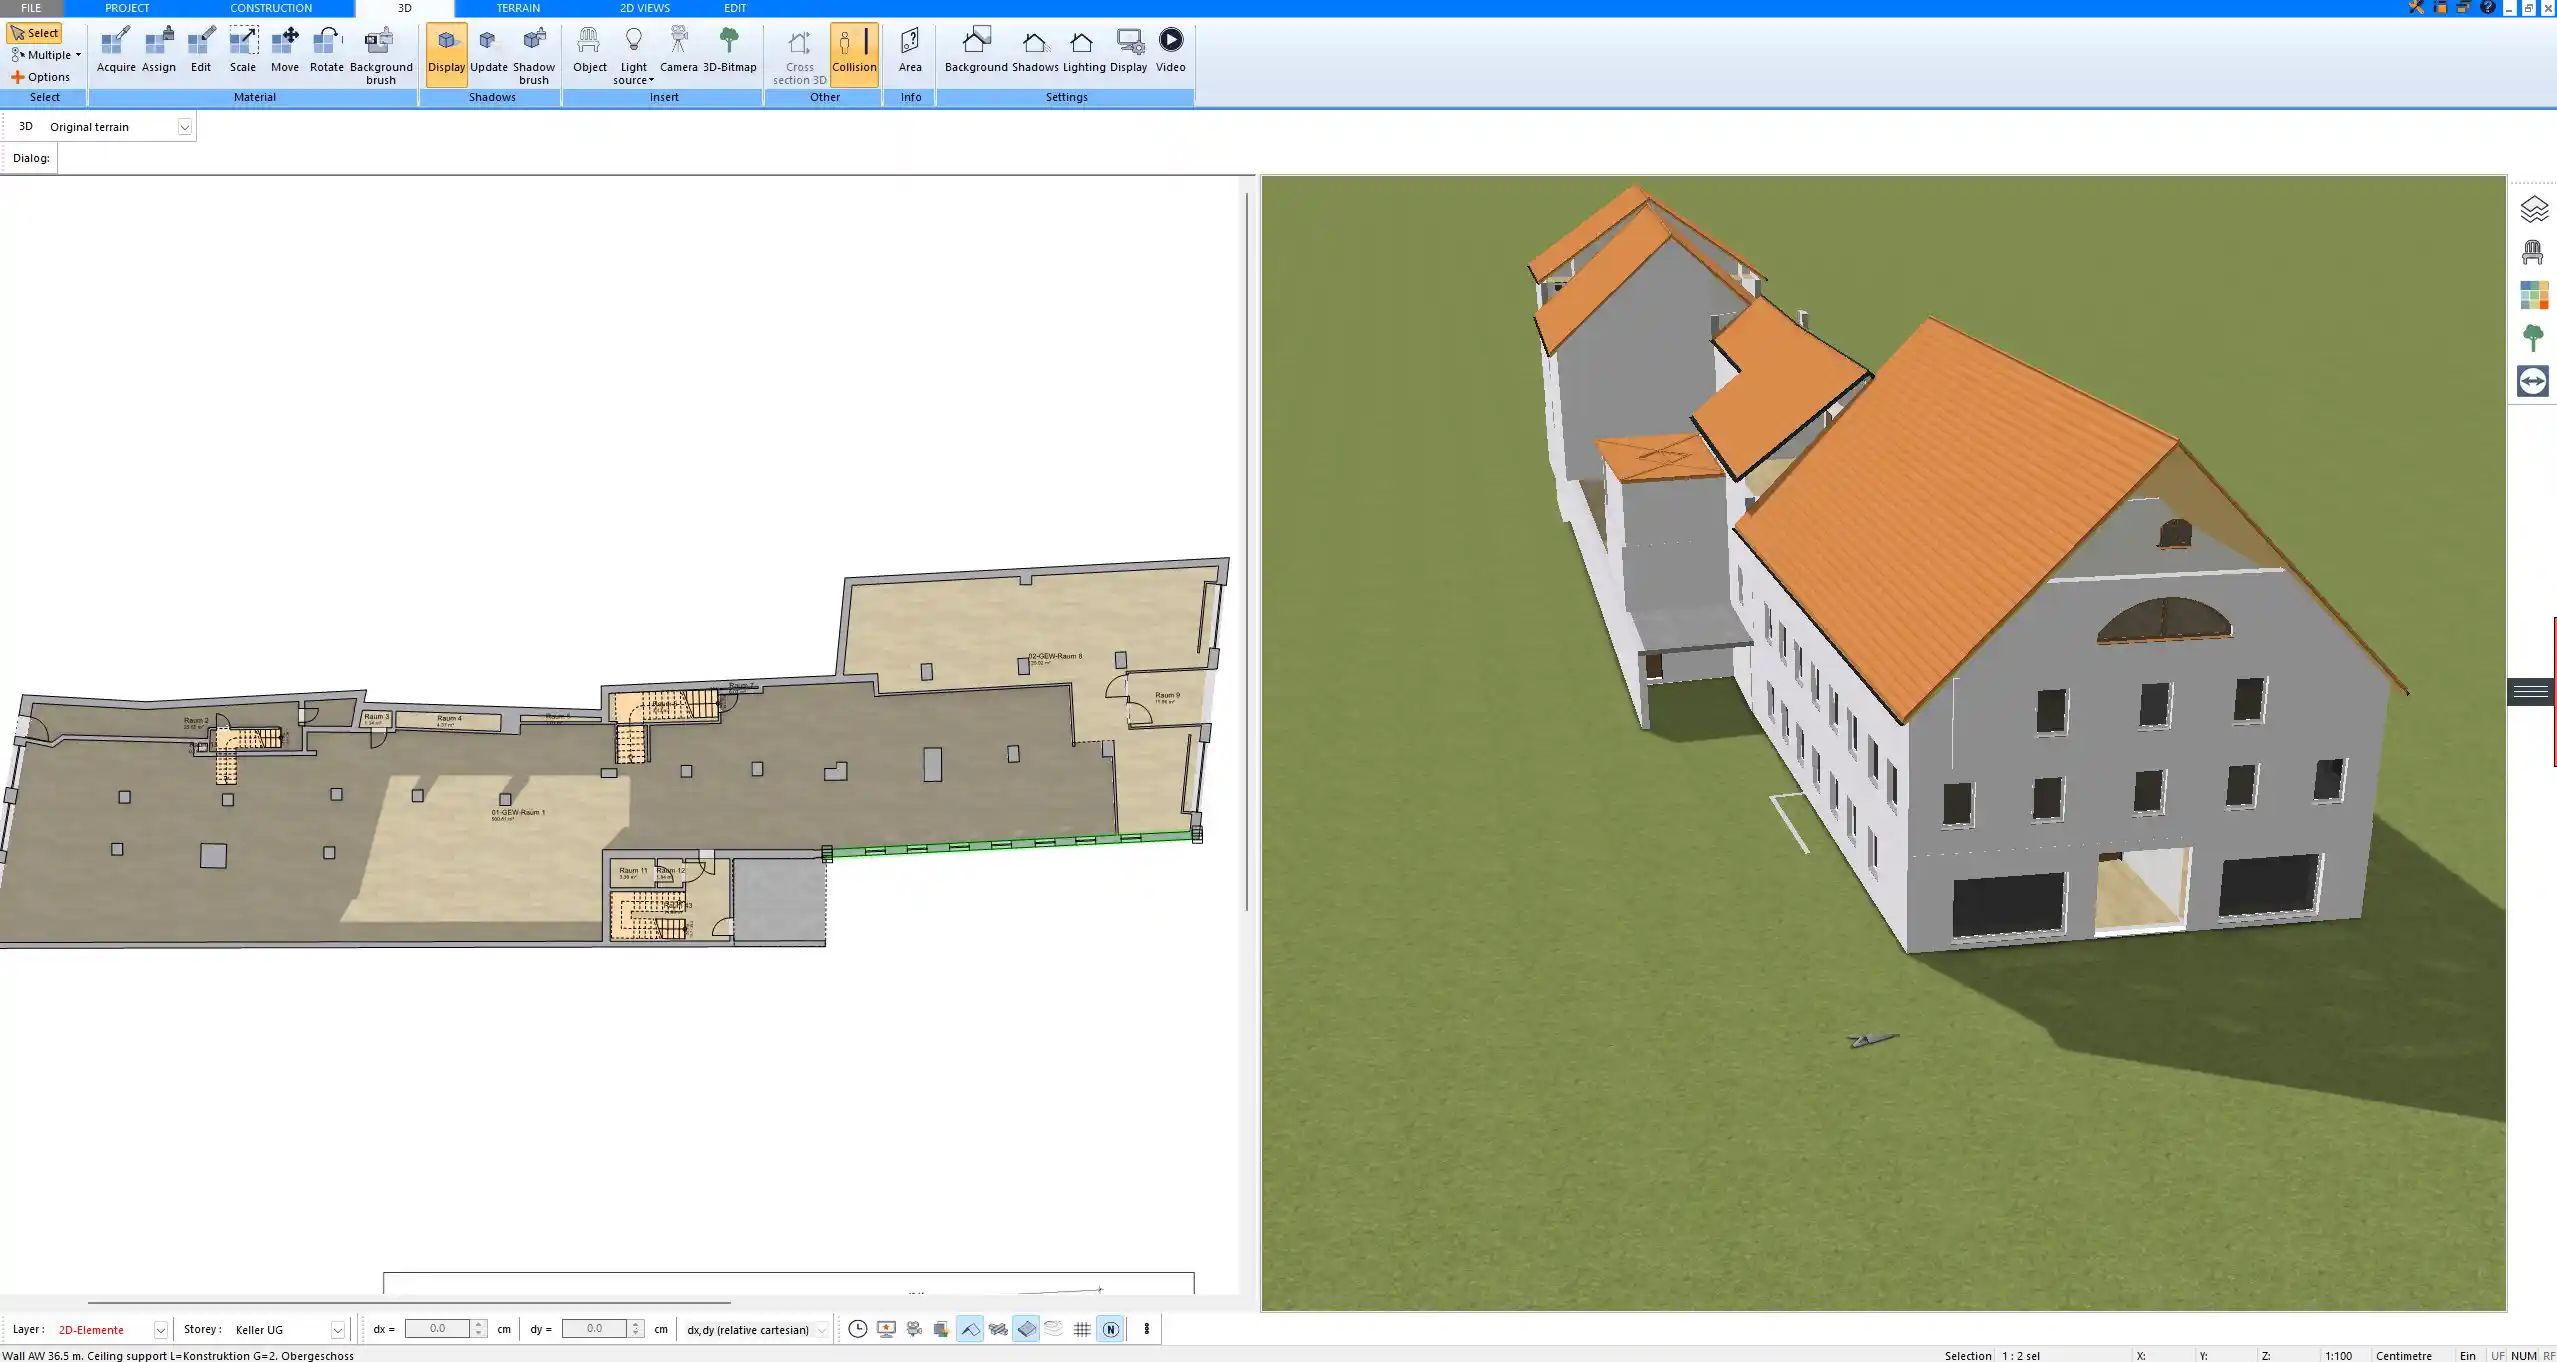The width and height of the screenshot is (2557, 1362).
Task: Toggle the grid icon in bottom toolbar
Action: click(x=1082, y=1329)
